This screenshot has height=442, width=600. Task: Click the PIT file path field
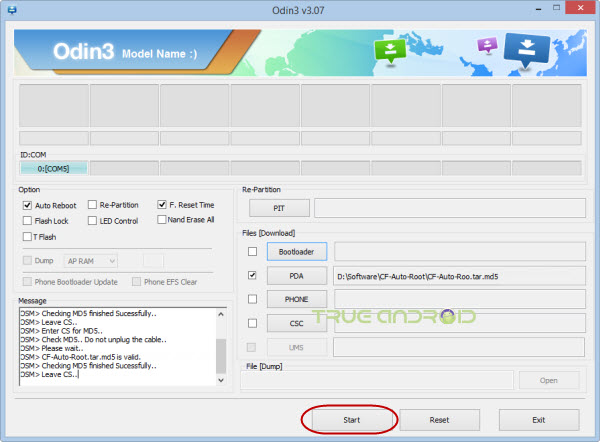tap(450, 208)
